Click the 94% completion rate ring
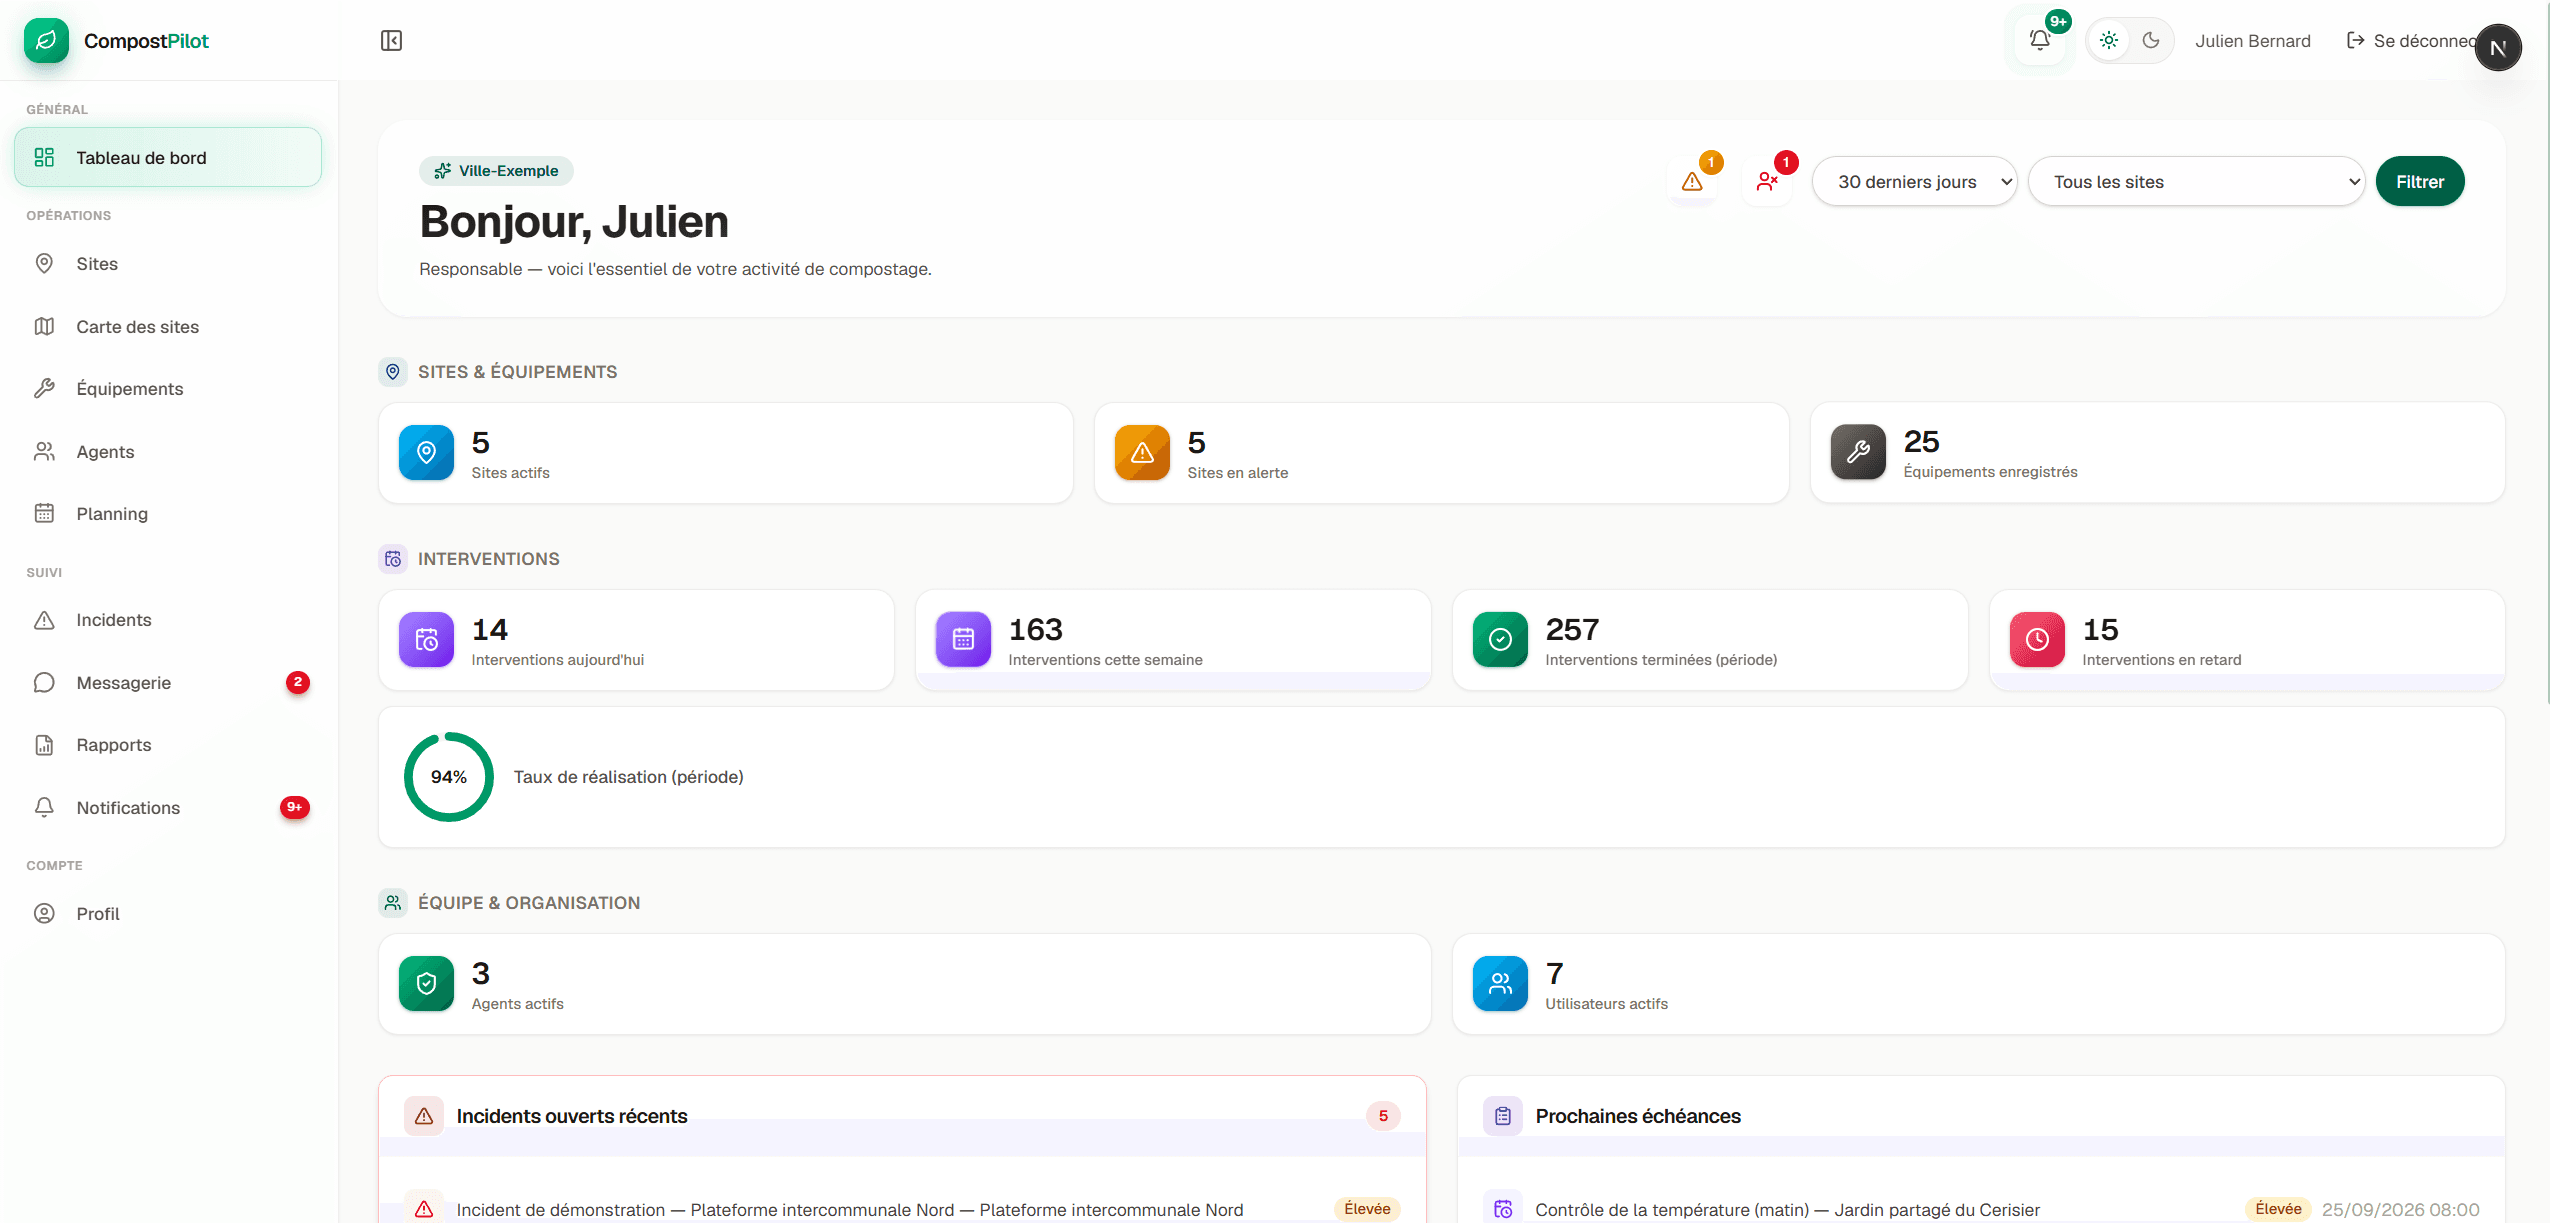This screenshot has width=2550, height=1223. click(x=449, y=777)
